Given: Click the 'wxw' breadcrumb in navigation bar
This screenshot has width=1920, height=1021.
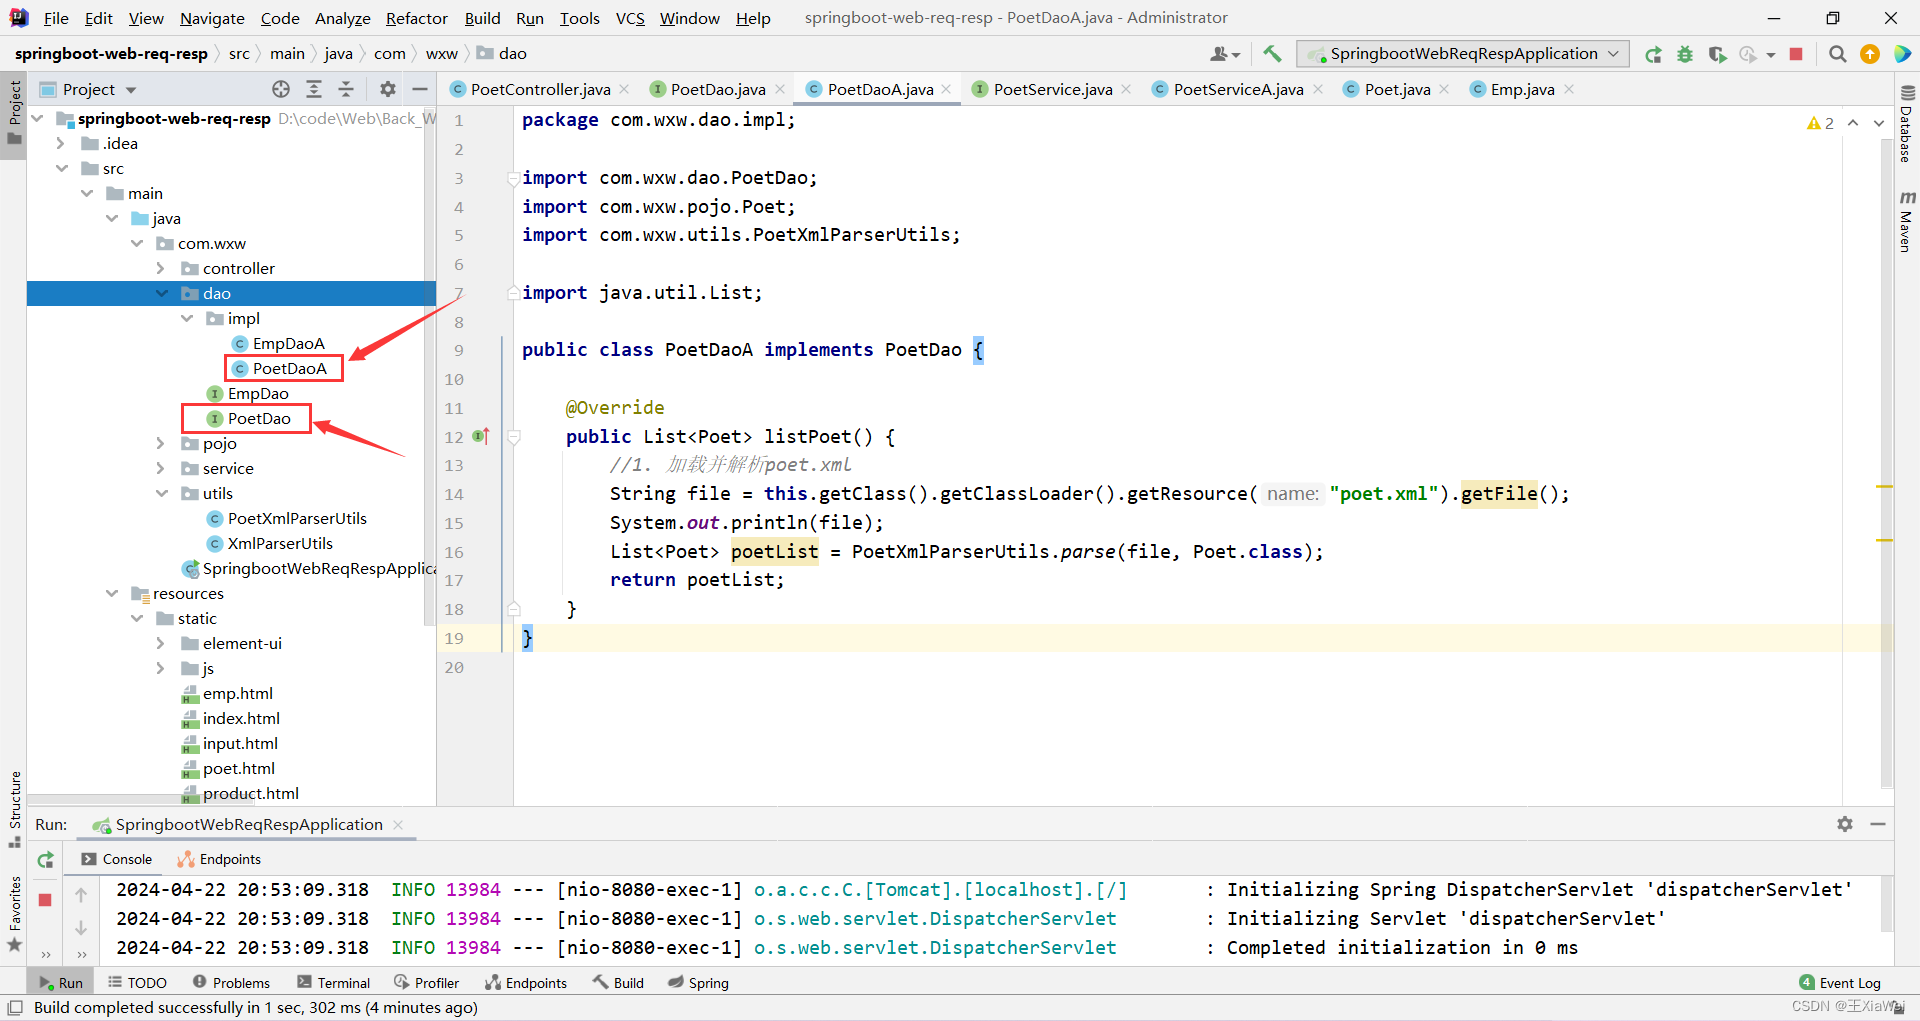Looking at the screenshot, I should (x=441, y=54).
